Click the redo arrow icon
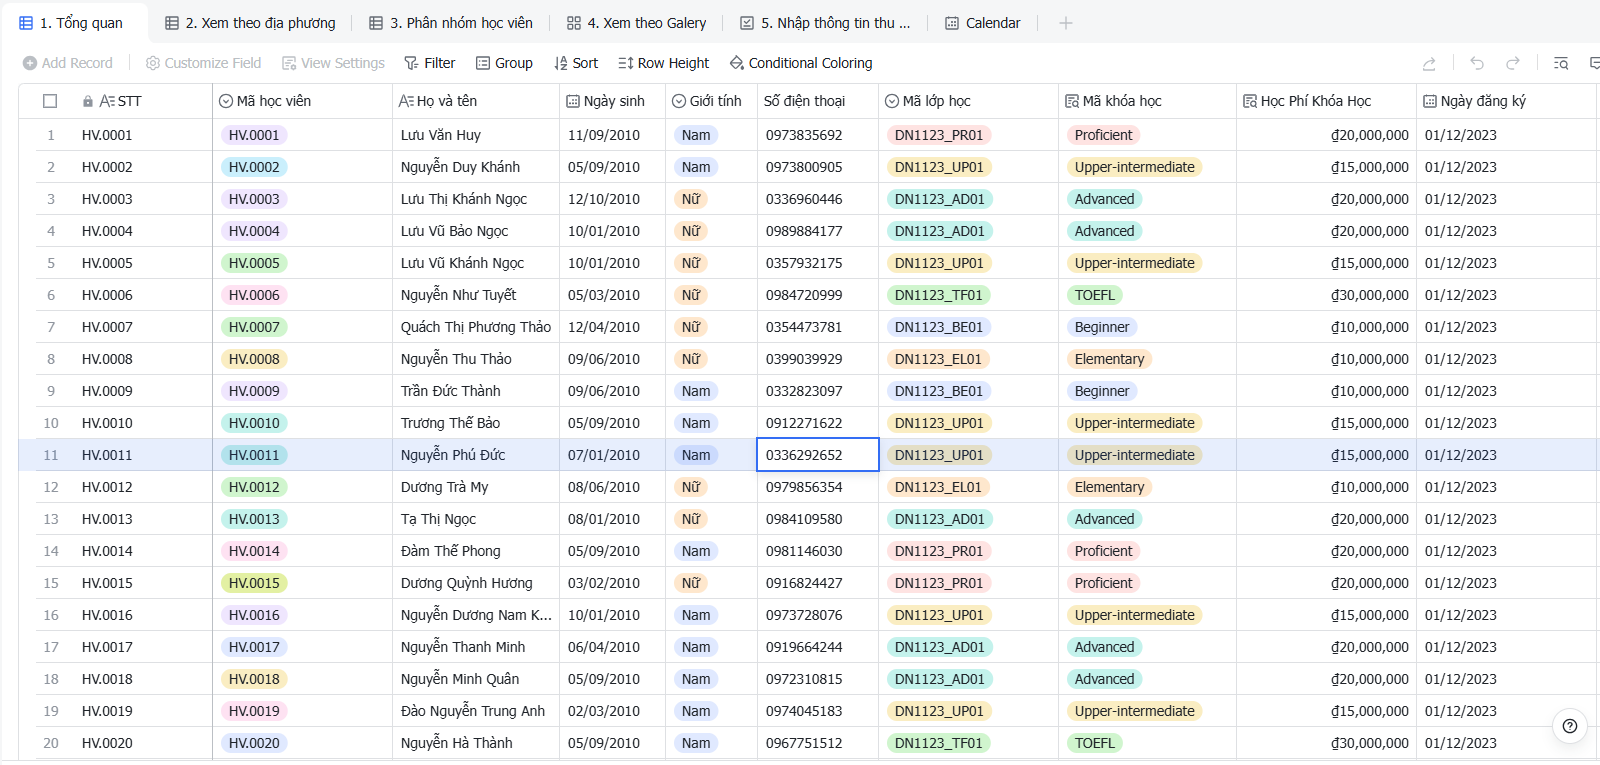Screen dimensions: 1600x765 click(x=1513, y=63)
